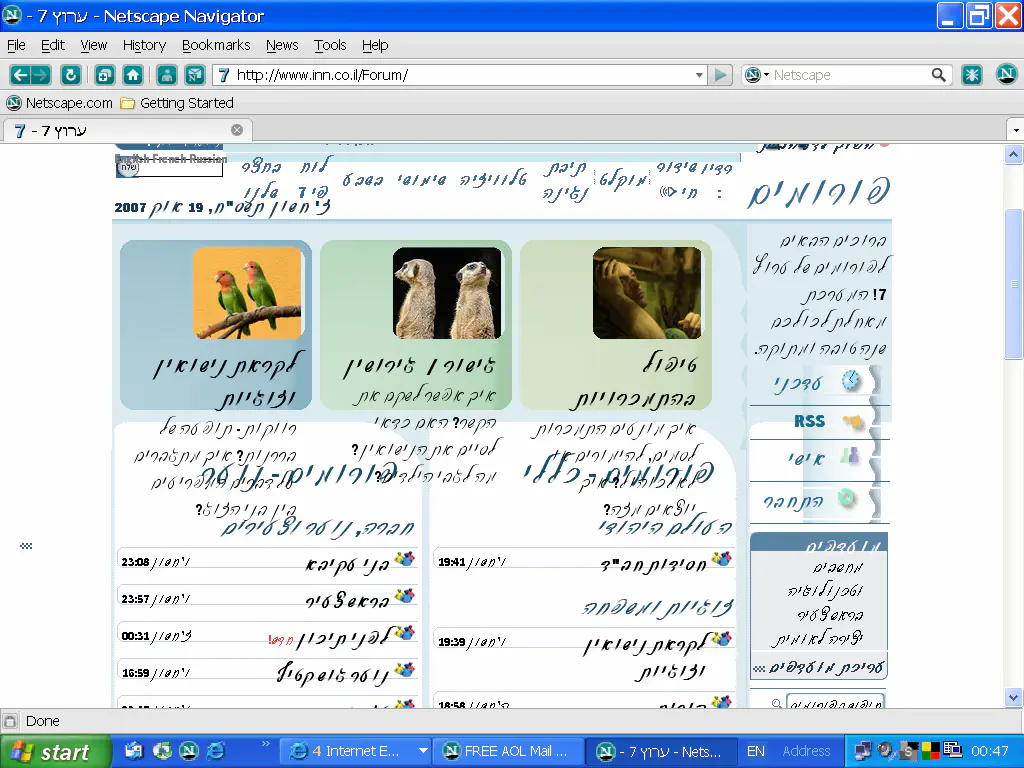Click the Netscape throbber logo
The height and width of the screenshot is (768, 1024).
(x=1005, y=75)
